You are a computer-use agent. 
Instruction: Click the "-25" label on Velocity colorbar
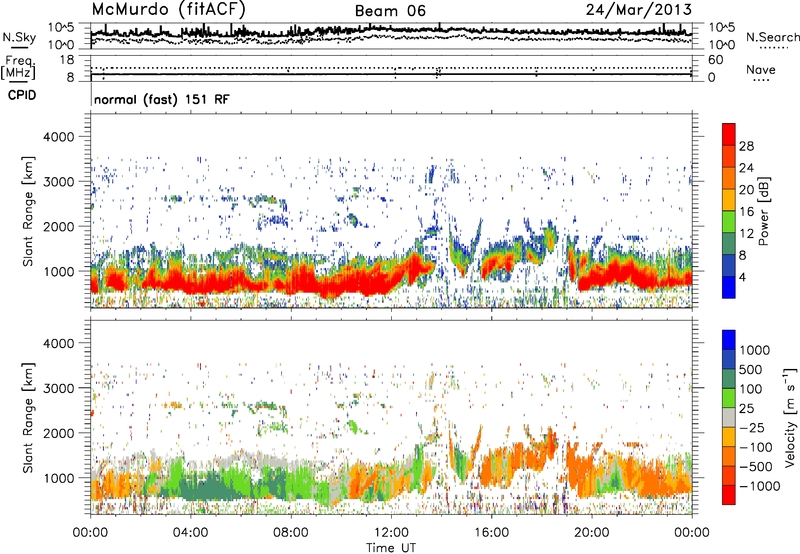tap(752, 428)
